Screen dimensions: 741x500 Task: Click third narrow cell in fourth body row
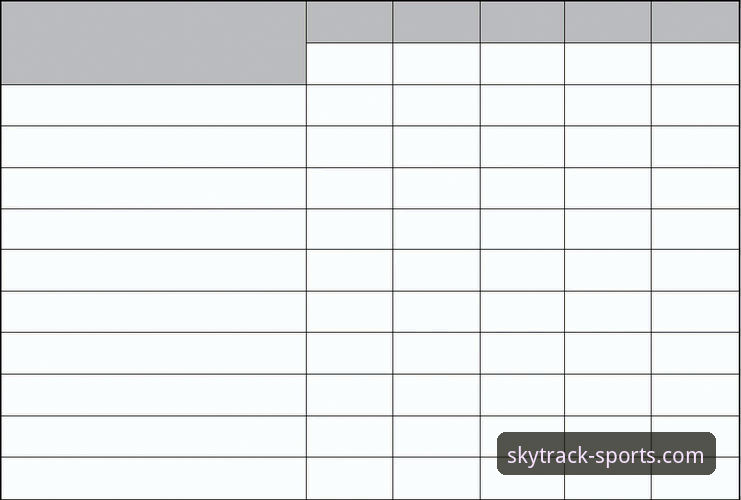coord(522,229)
